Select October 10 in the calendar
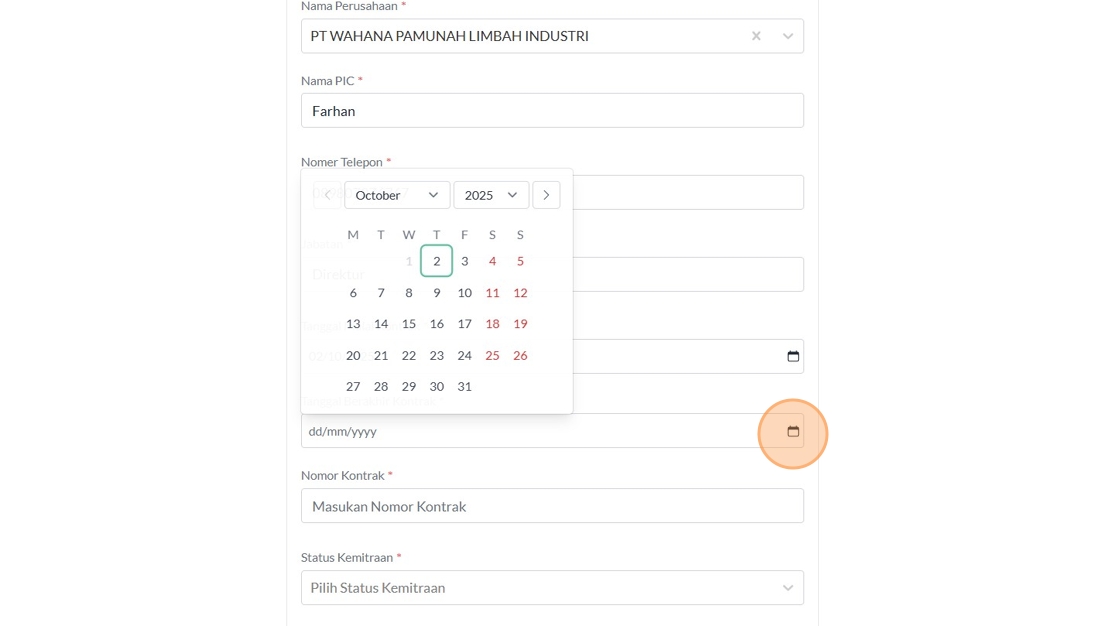The width and height of the screenshot is (1120, 626). tap(464, 293)
